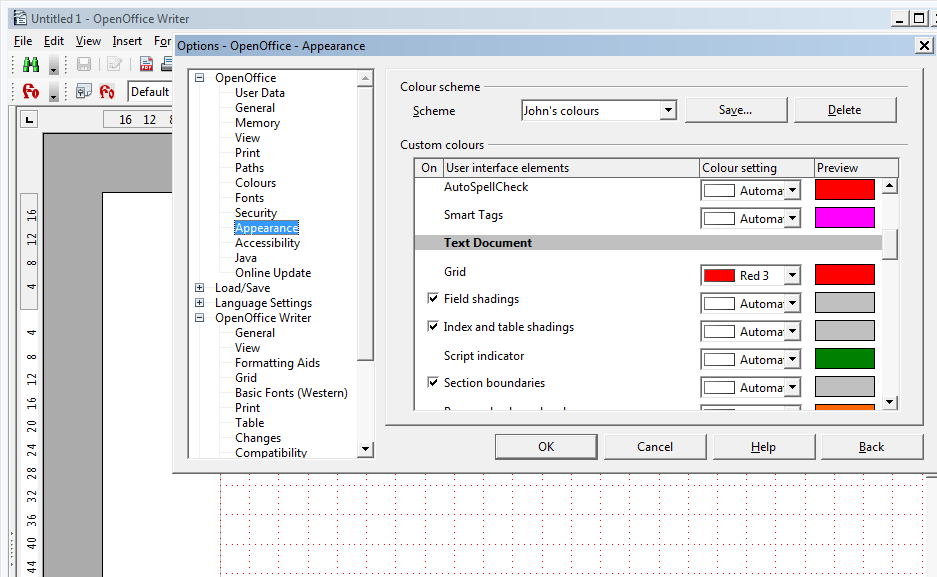Disable Index and table shadings
This screenshot has height=577, width=937.
click(x=433, y=327)
